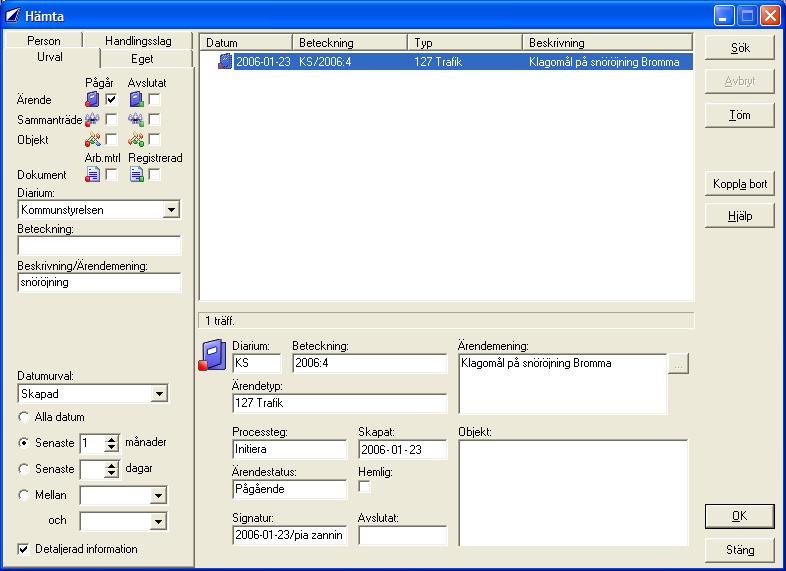Screen dimensions: 786x571
Task: Sort results by the Beskrivning column header
Action: (608, 43)
